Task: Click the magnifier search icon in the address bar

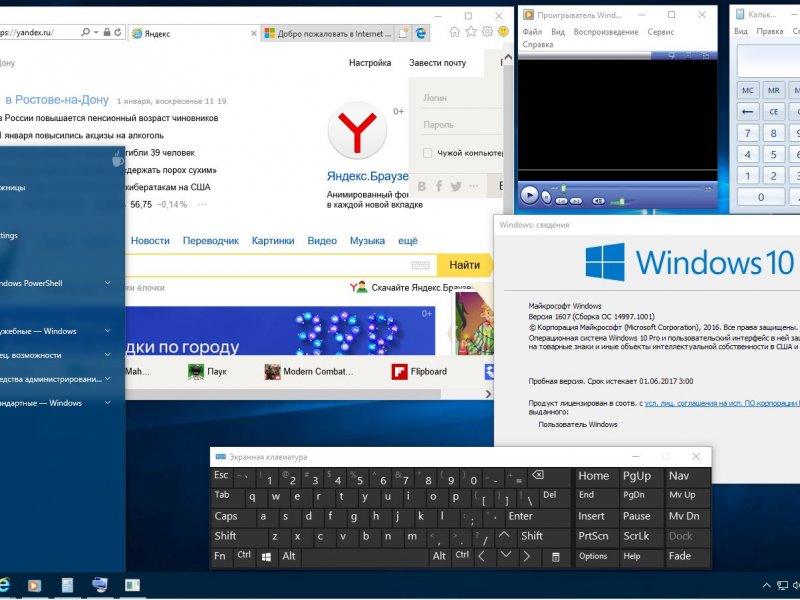Action: (85, 32)
